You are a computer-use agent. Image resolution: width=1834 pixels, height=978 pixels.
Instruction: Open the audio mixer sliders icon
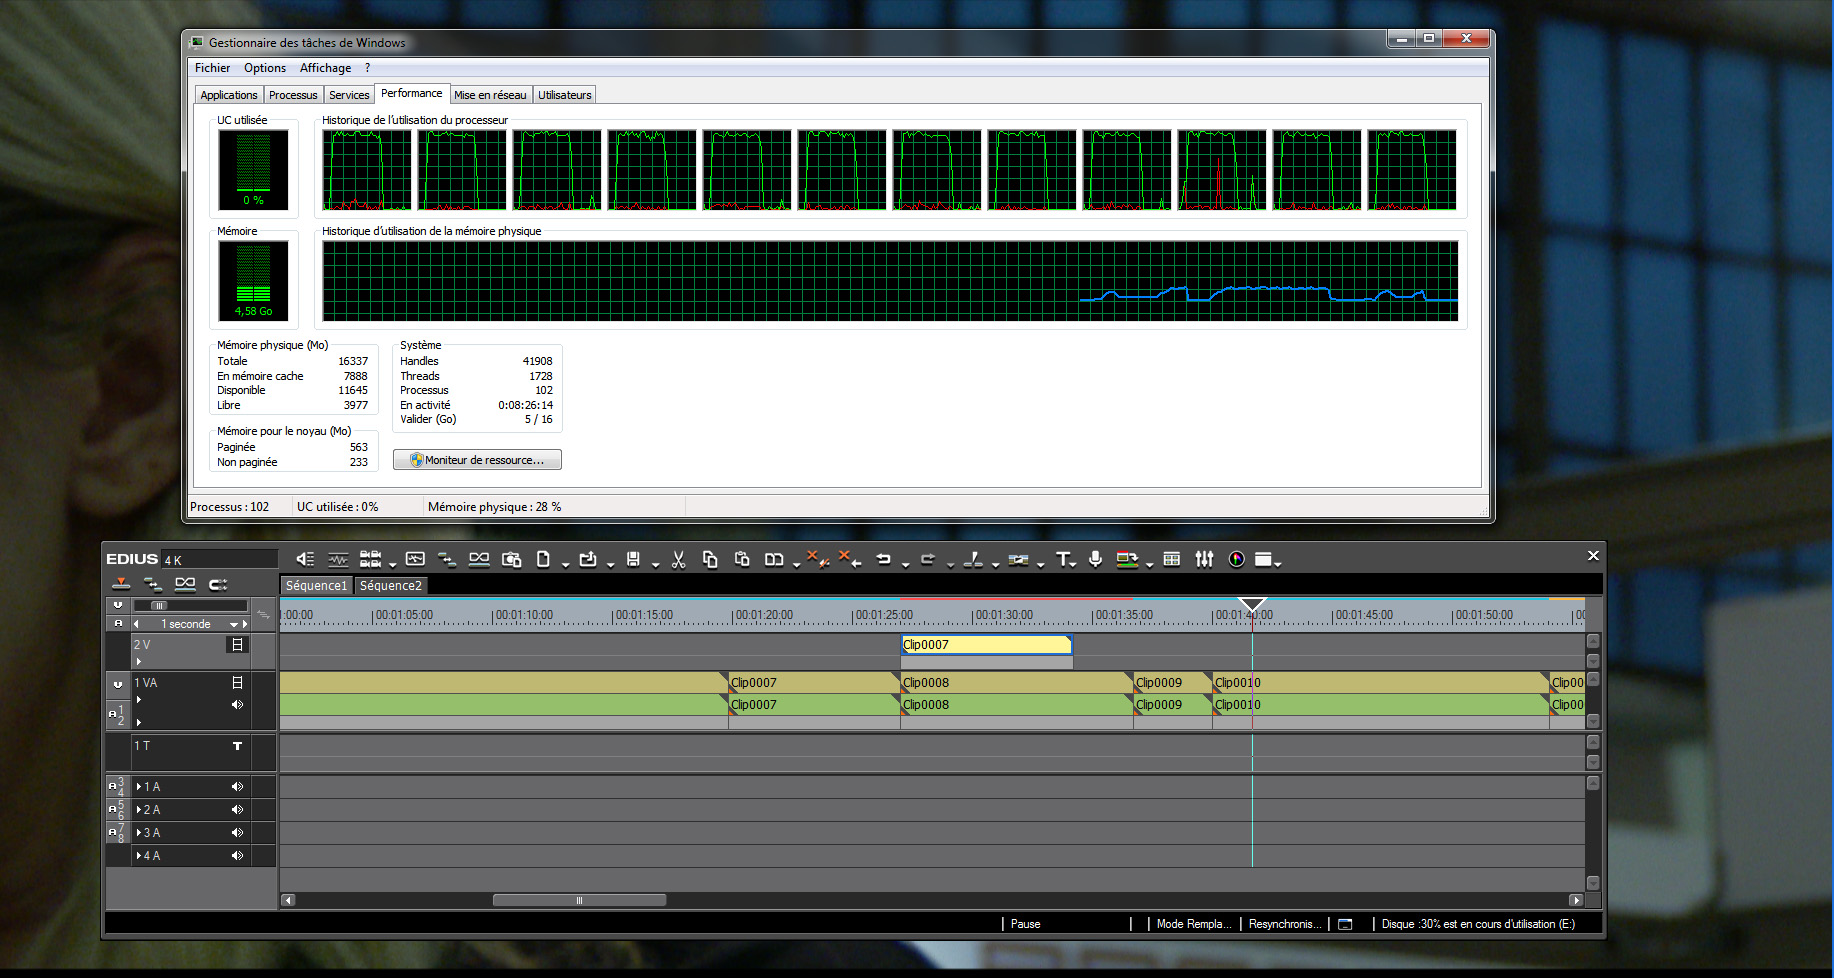click(x=1204, y=560)
